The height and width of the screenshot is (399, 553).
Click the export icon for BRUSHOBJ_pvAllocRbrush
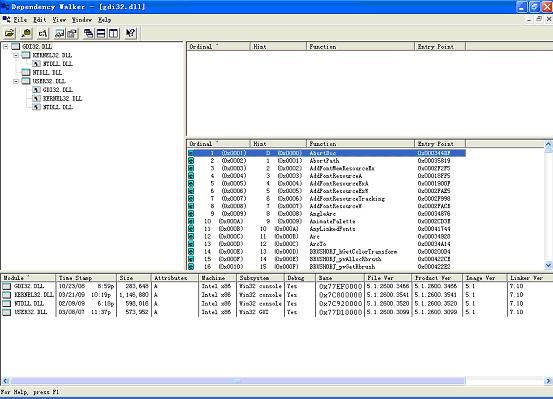(x=191, y=259)
